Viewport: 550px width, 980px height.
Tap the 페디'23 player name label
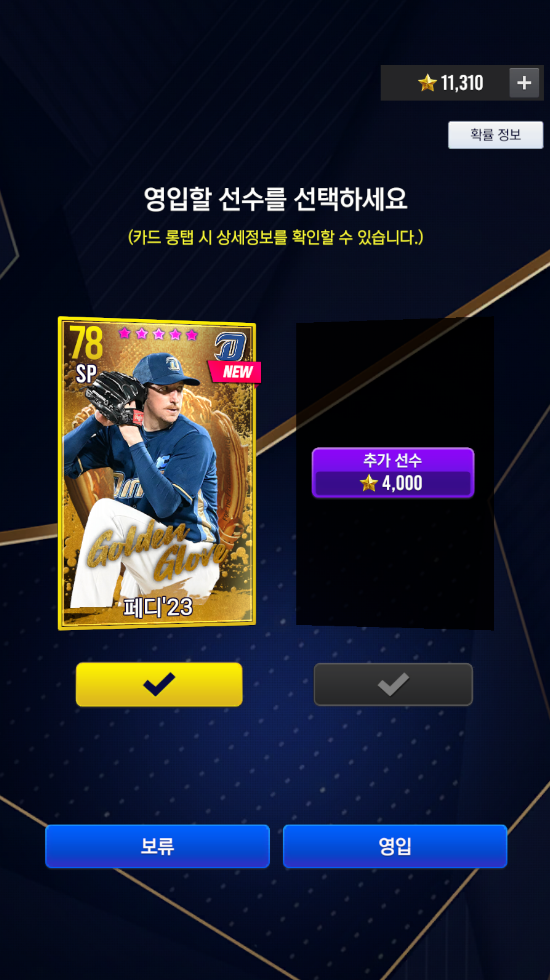159,608
